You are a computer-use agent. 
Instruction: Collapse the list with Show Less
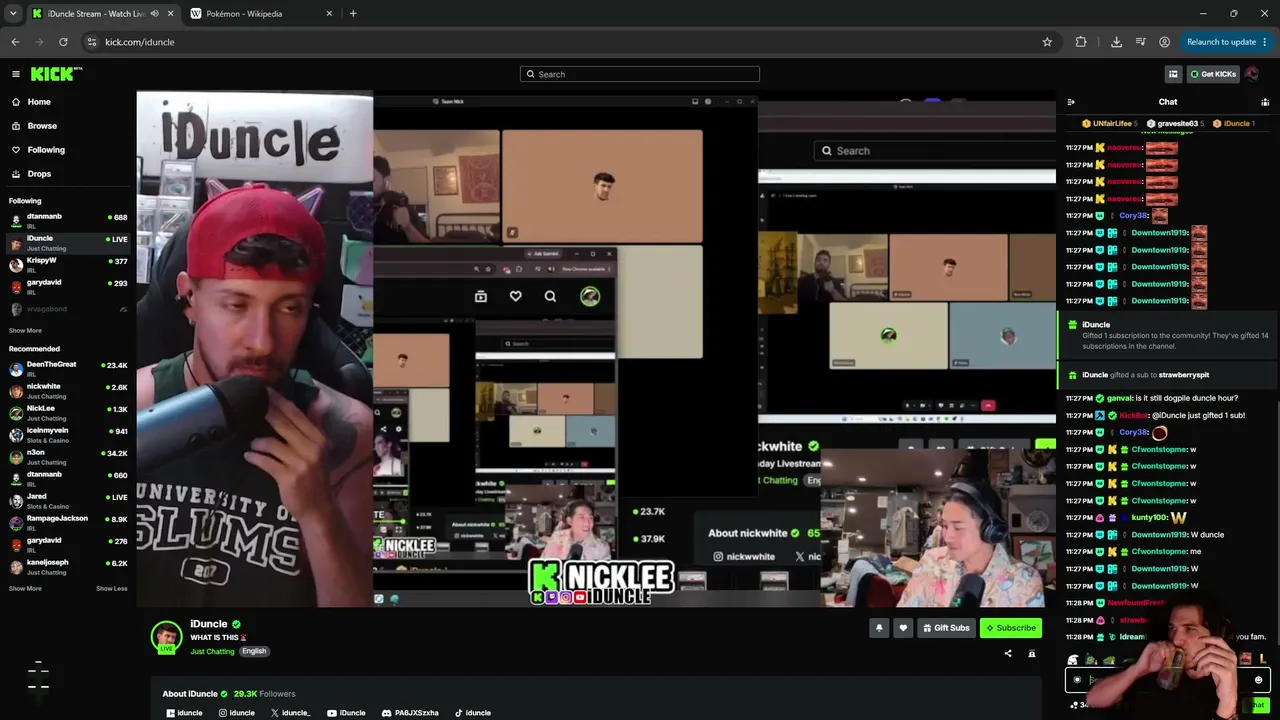click(x=112, y=588)
